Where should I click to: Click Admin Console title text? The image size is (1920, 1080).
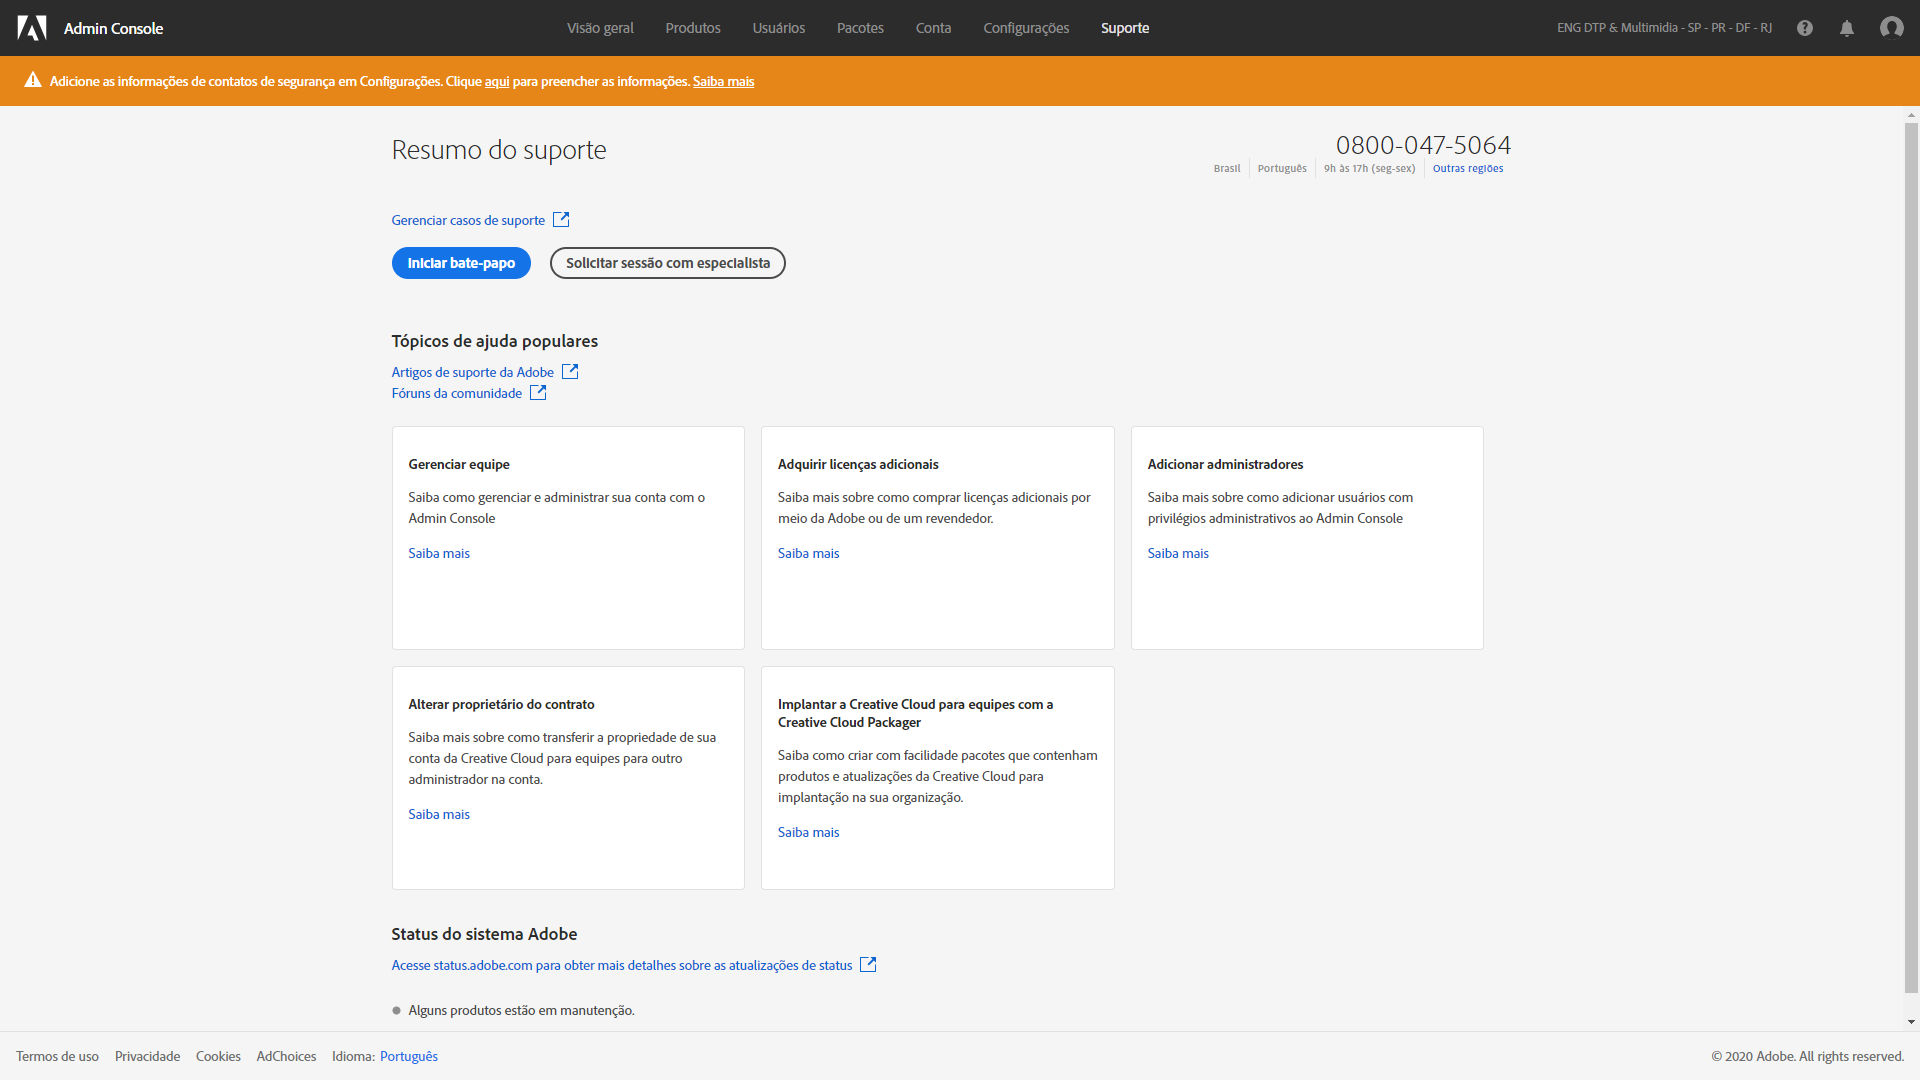pos(113,28)
